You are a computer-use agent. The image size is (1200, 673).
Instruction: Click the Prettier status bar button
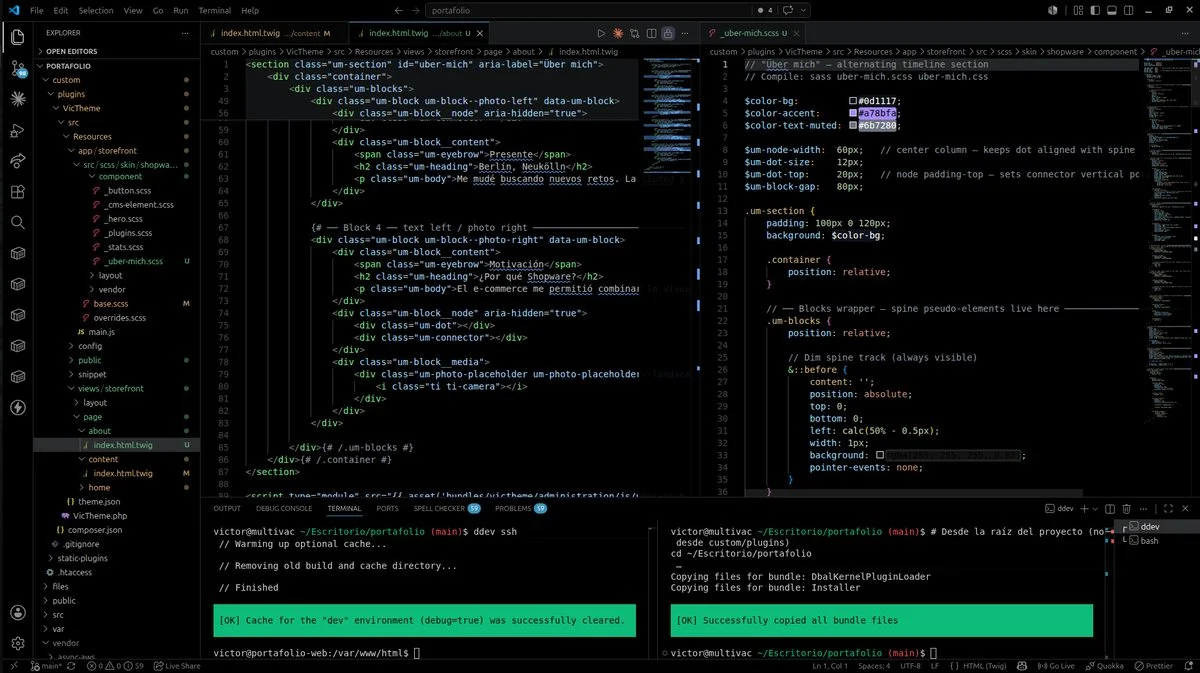click(1154, 665)
